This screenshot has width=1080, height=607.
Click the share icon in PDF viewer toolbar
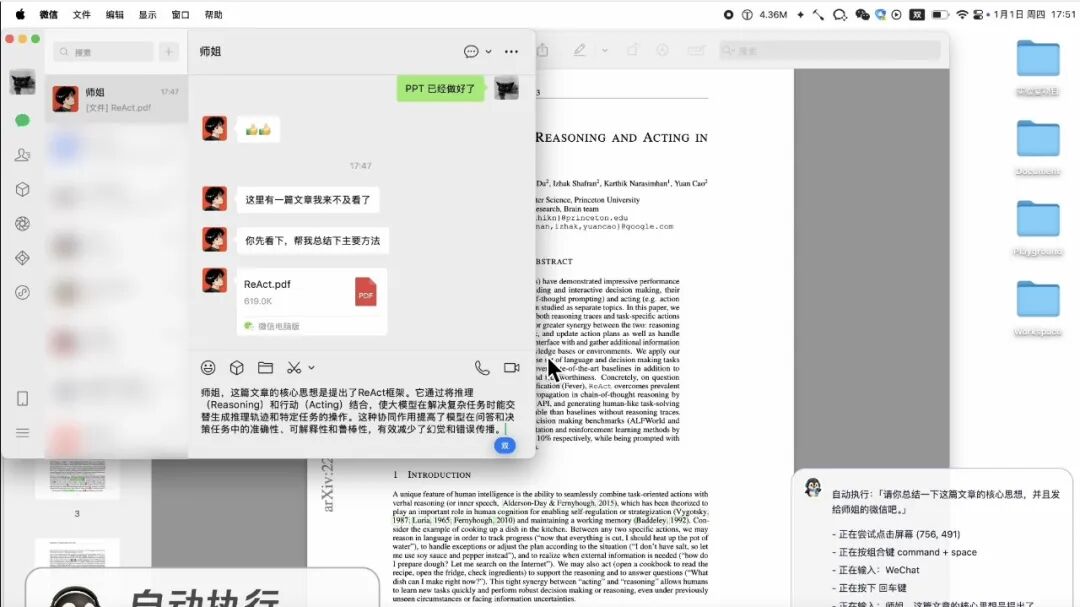pos(543,50)
